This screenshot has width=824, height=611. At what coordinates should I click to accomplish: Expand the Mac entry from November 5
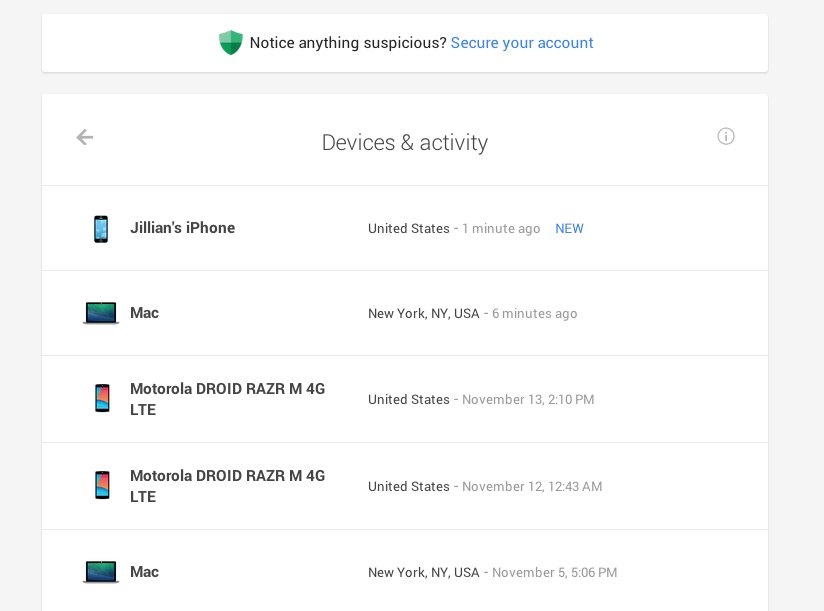(144, 572)
